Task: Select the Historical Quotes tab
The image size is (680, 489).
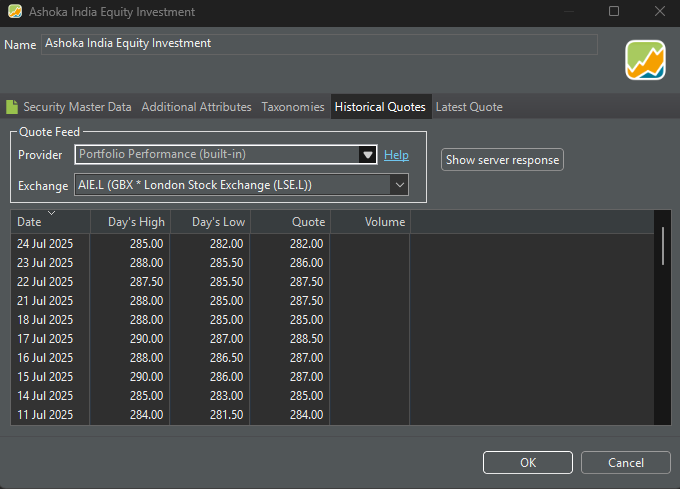Action: [380, 107]
